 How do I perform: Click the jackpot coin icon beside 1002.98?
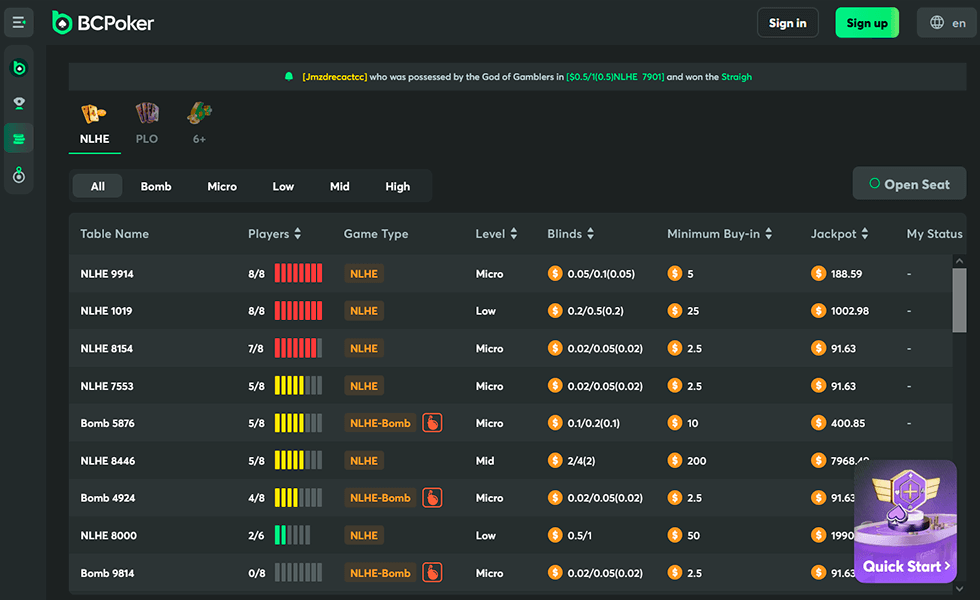818,311
